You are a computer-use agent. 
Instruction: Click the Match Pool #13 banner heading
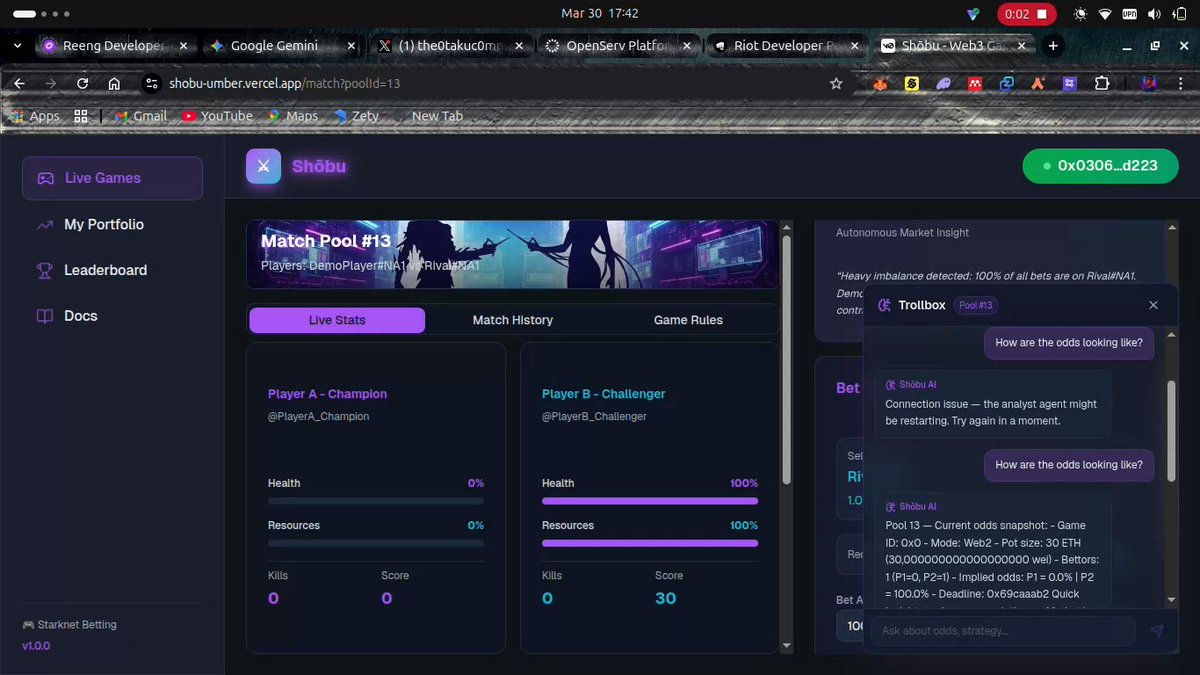tap(326, 241)
